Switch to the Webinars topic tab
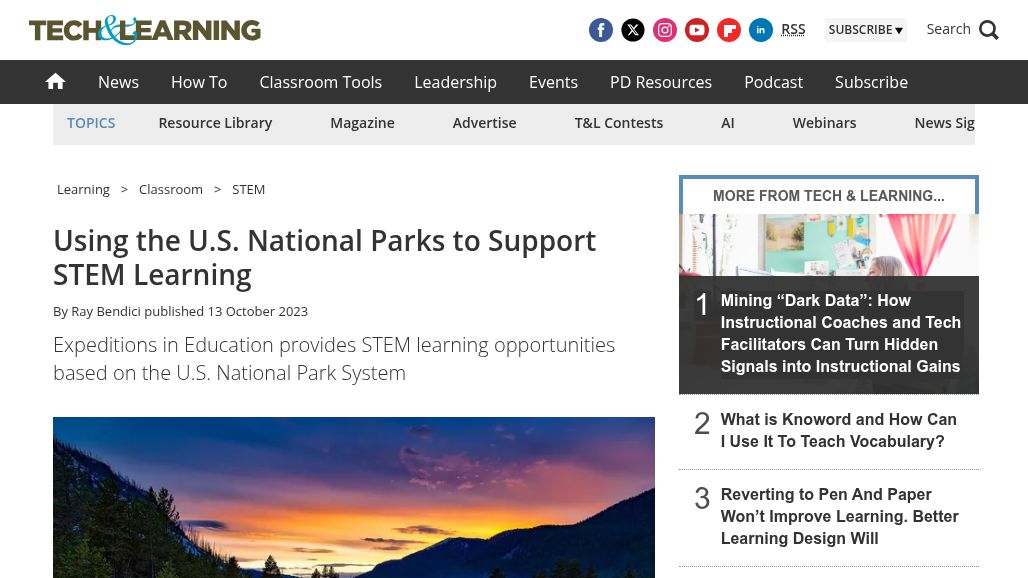Viewport: 1028px width, 578px height. point(824,123)
